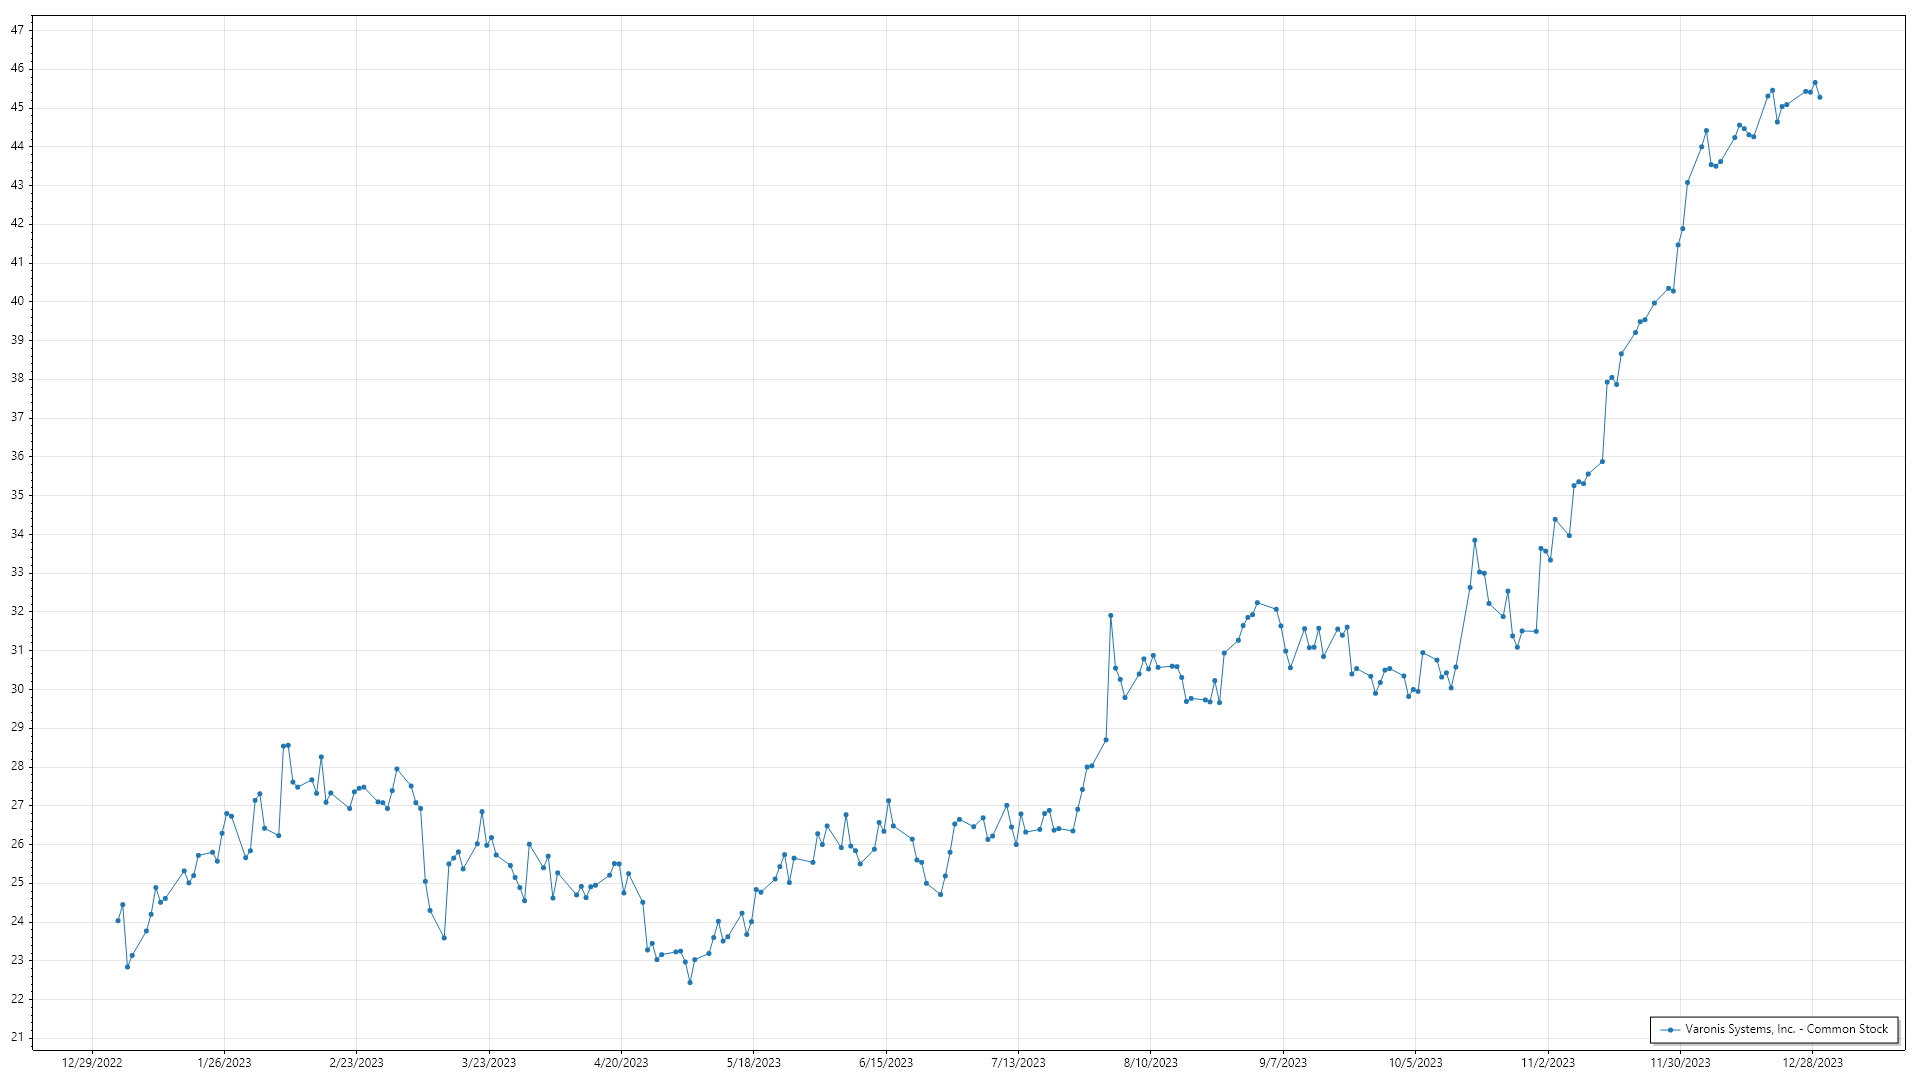Click the 3/23/2023 x-axis date label
This screenshot has width=1920, height=1080.
pyautogui.click(x=489, y=1063)
